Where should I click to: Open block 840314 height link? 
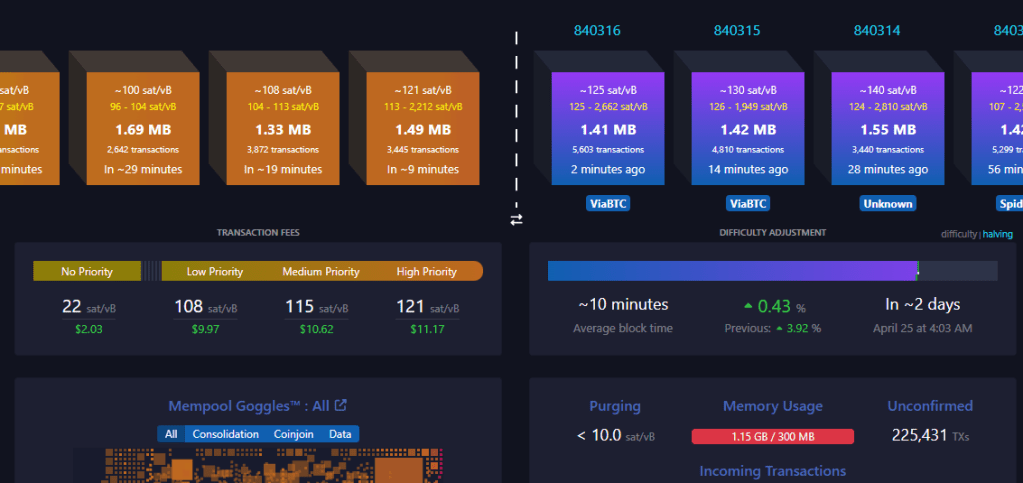click(877, 31)
